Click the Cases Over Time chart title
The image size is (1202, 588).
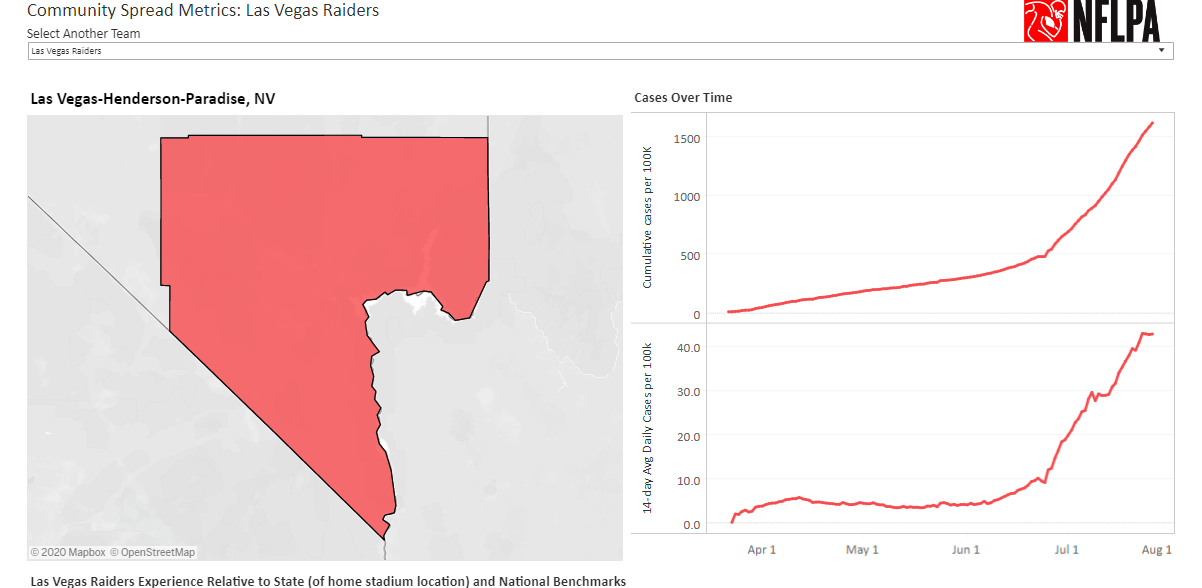683,98
